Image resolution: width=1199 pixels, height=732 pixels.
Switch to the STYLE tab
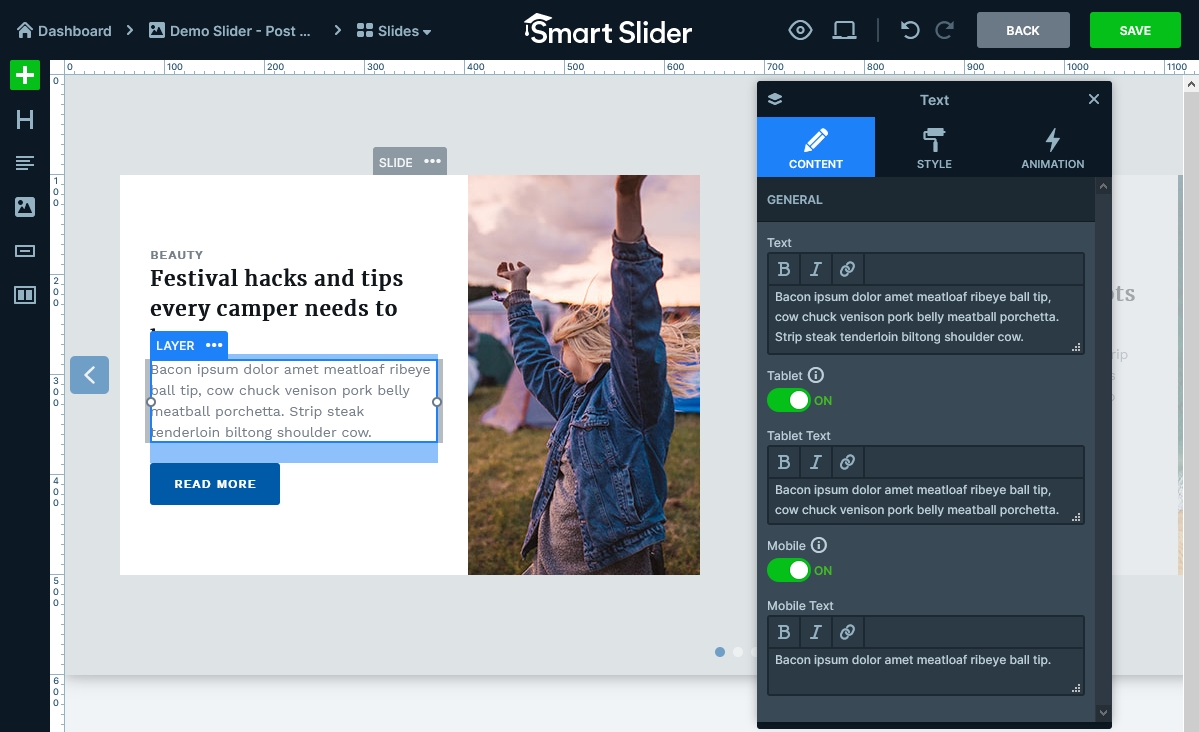tap(934, 147)
